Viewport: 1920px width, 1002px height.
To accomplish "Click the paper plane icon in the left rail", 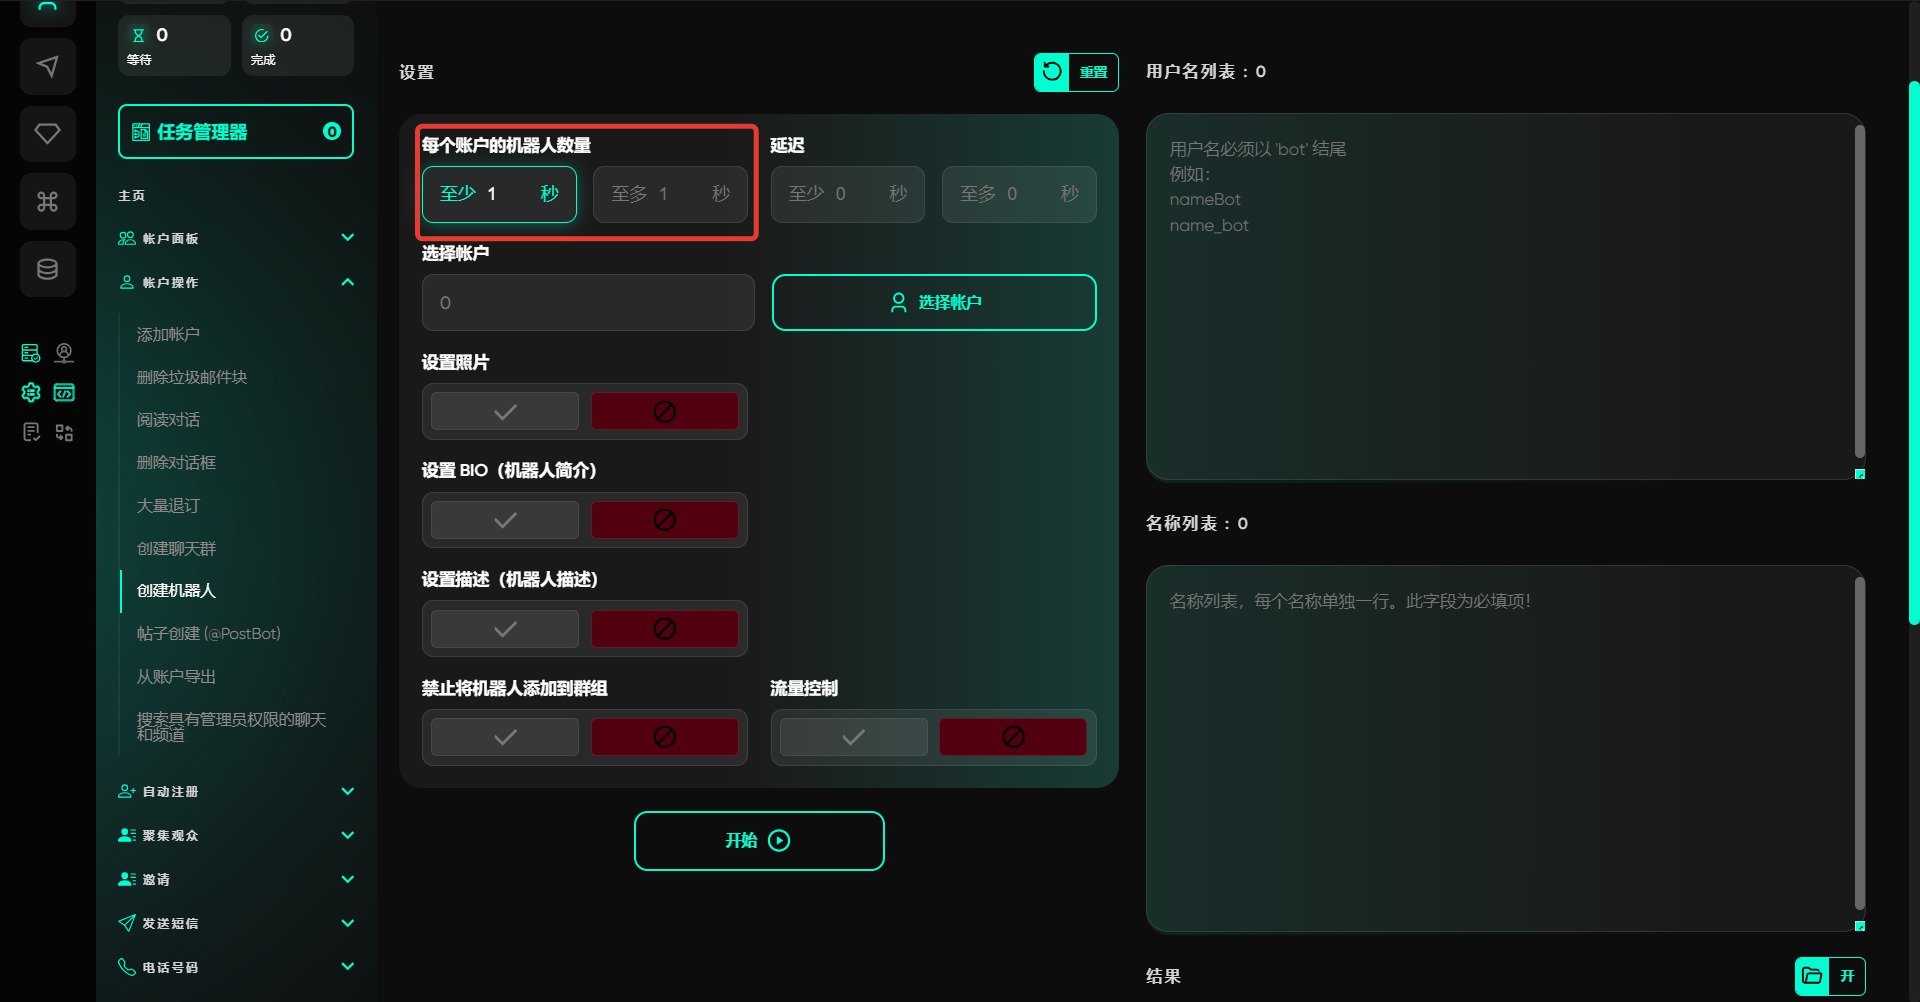I will pos(47,67).
